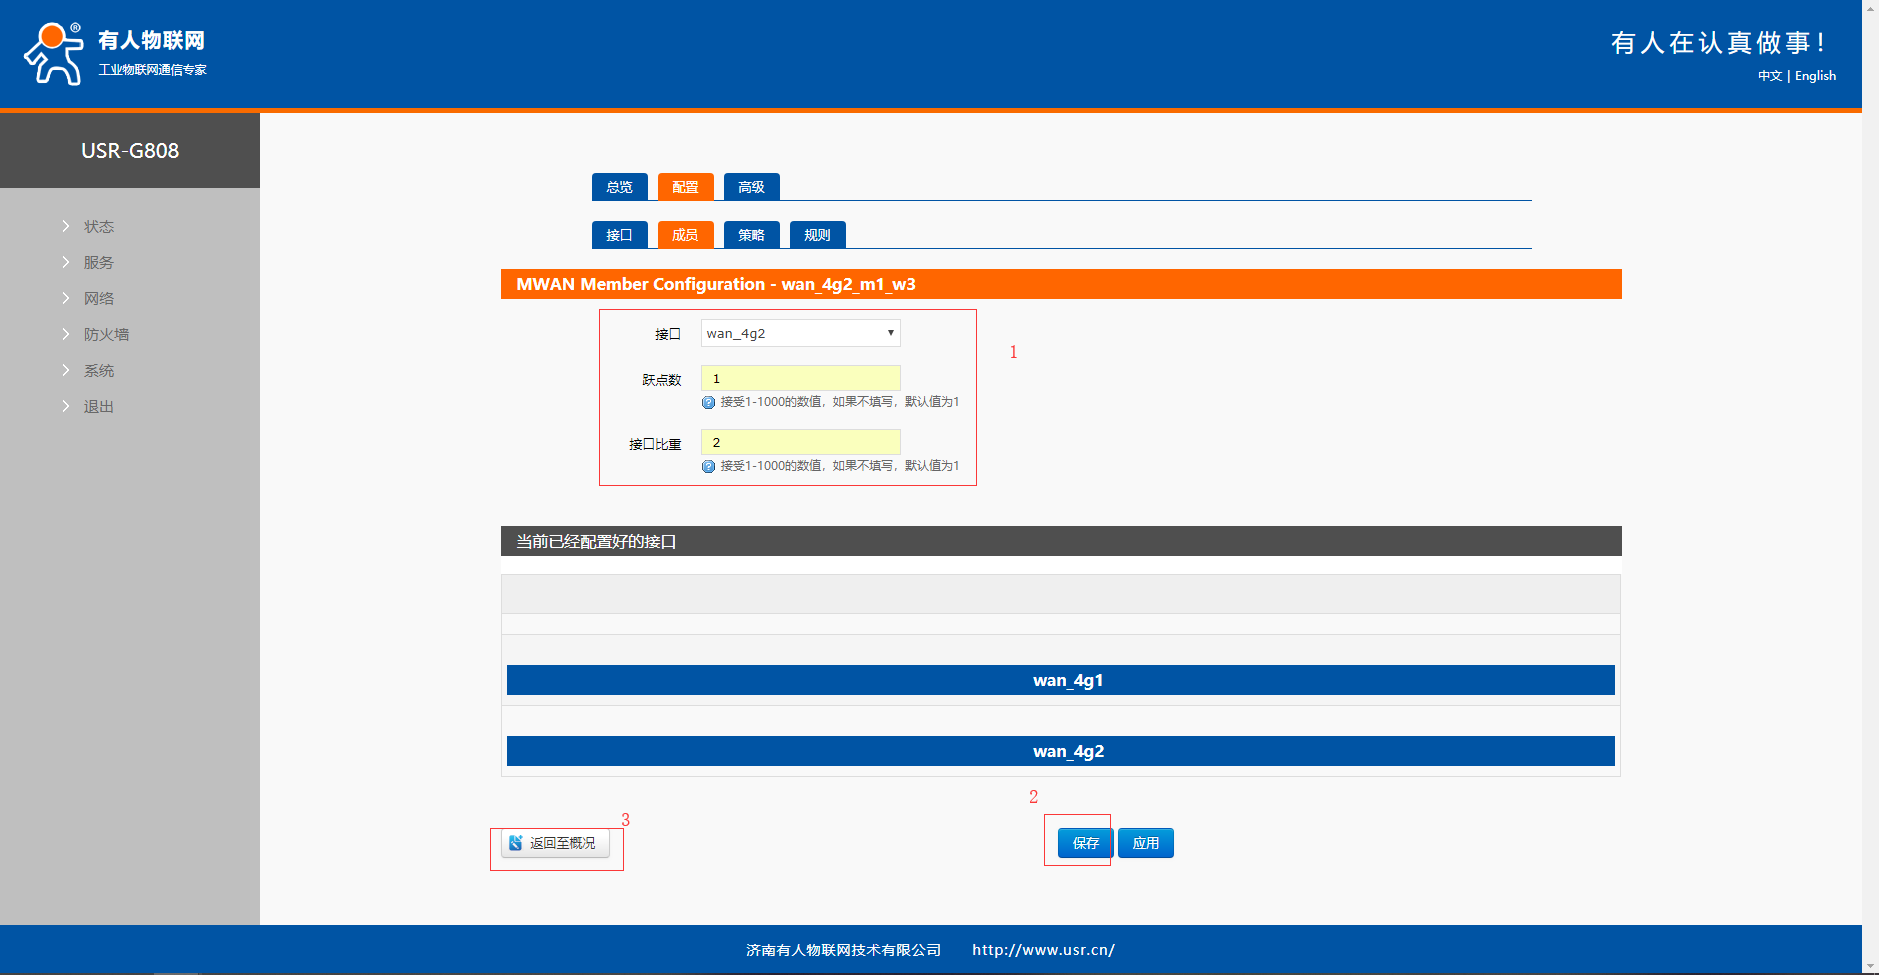
Task: Click help icon under 接口比重 field
Action: (x=708, y=466)
